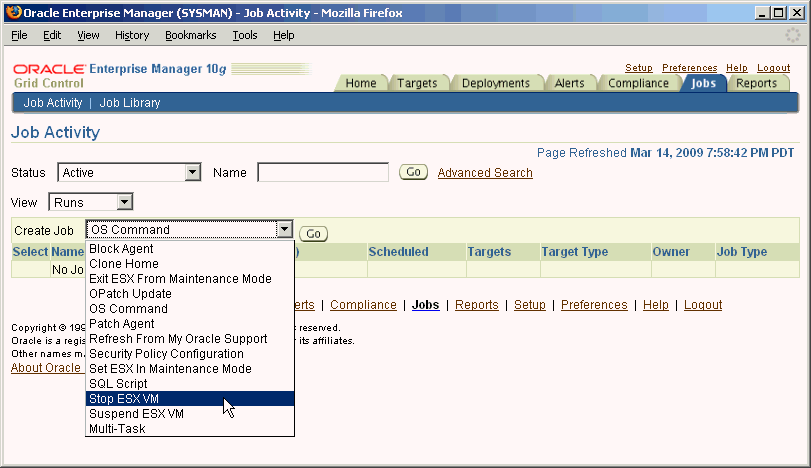This screenshot has width=811, height=468.
Task: Click the footer Reports link
Action: (x=476, y=305)
